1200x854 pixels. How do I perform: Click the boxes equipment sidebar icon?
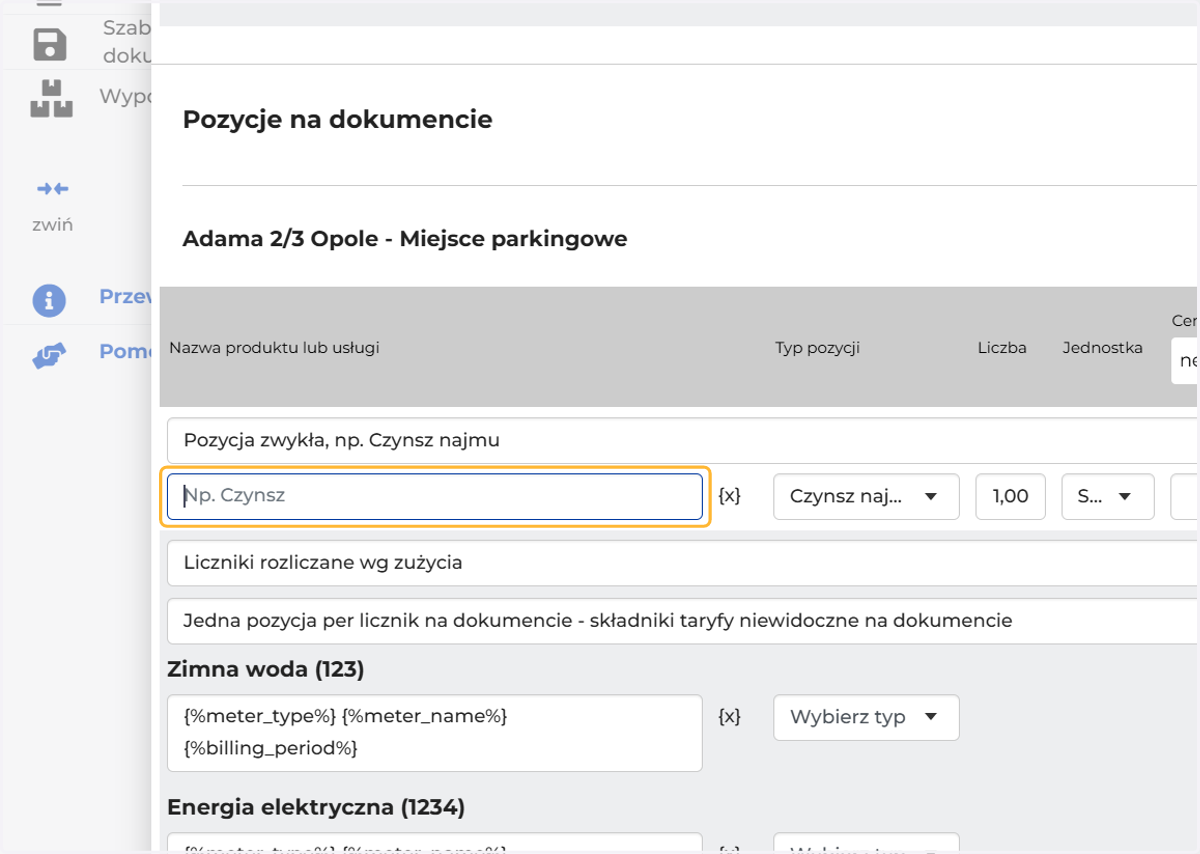point(51,99)
